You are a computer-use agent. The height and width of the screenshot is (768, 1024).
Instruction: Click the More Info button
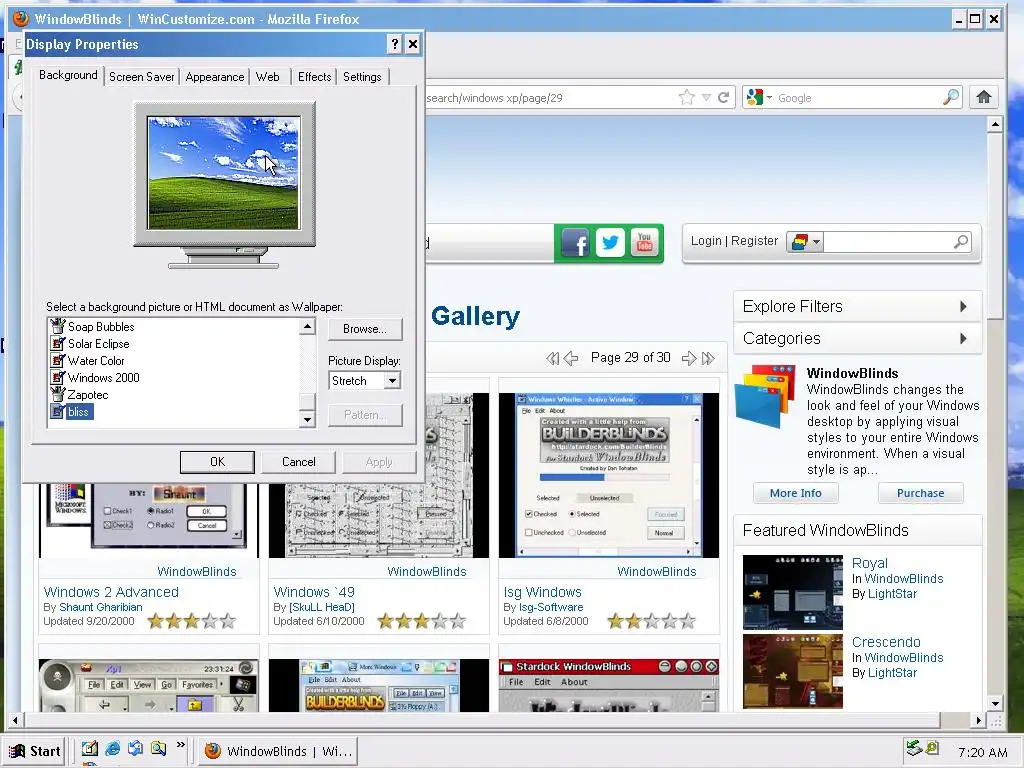(795, 493)
